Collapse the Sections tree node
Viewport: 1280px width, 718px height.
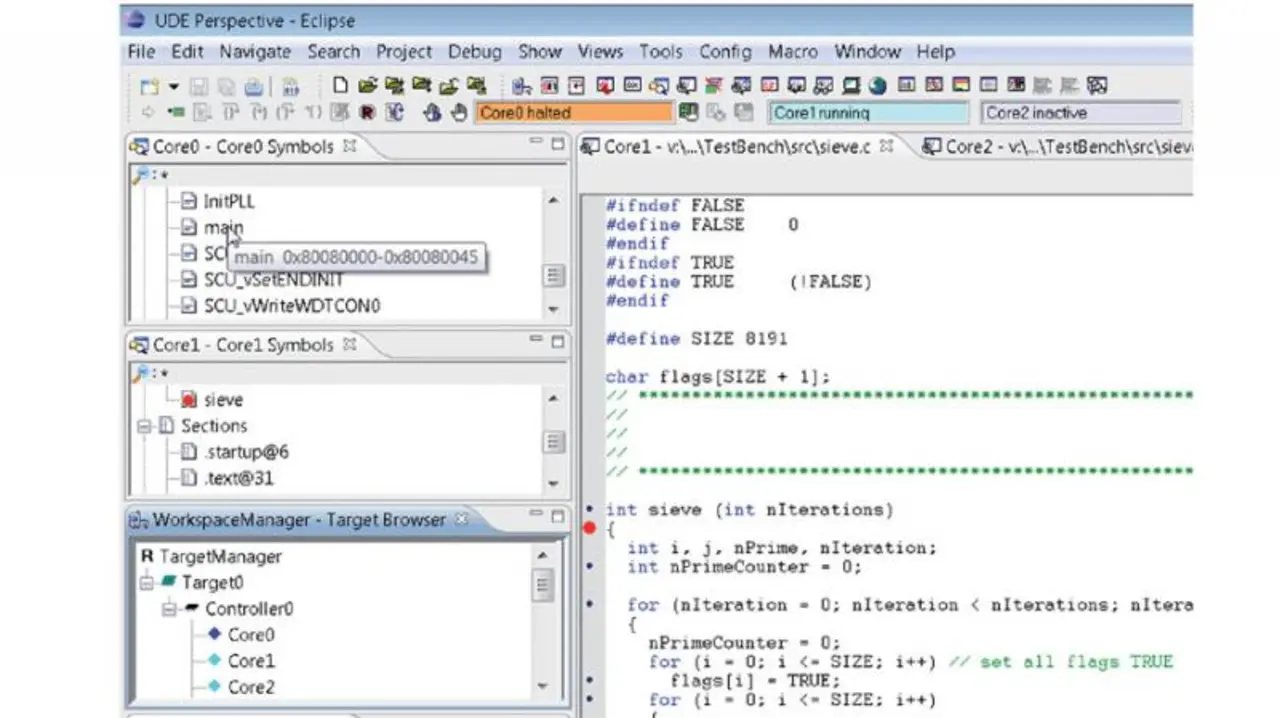(x=145, y=426)
